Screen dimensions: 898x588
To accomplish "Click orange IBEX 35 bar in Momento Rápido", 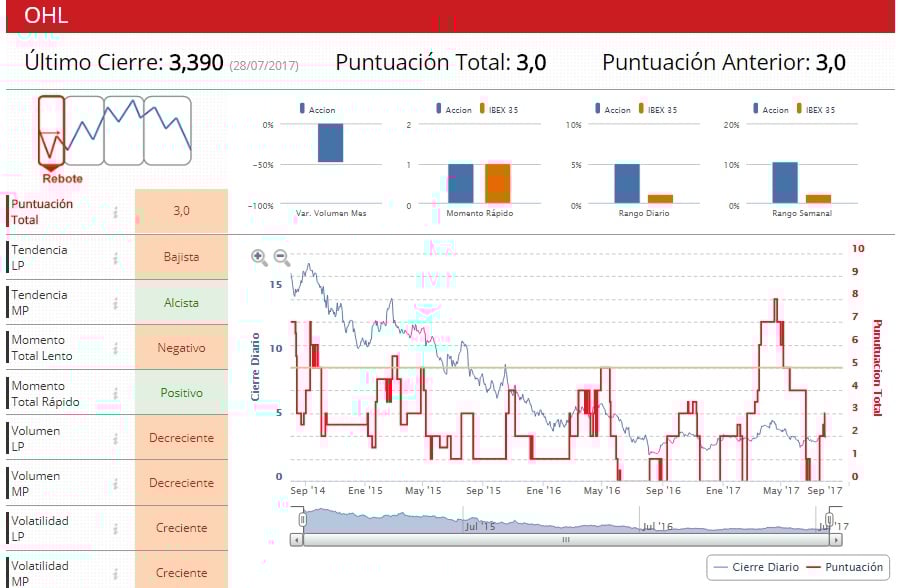I will pos(498,183).
